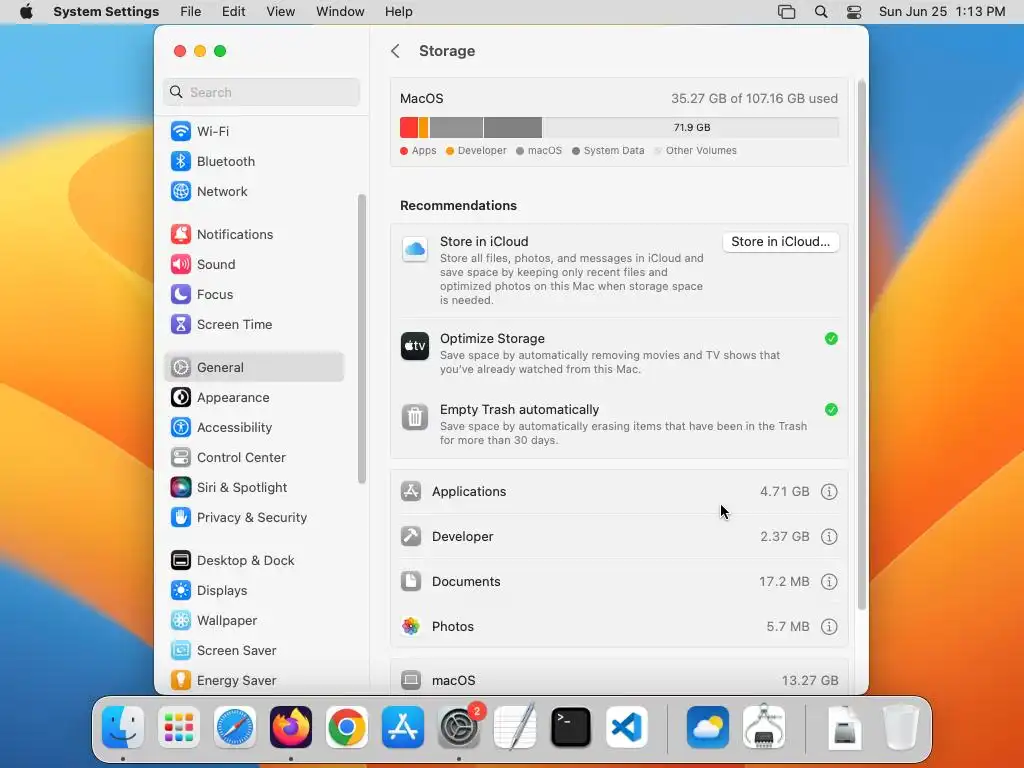Click the red Apps storage bar segment

[x=409, y=127]
